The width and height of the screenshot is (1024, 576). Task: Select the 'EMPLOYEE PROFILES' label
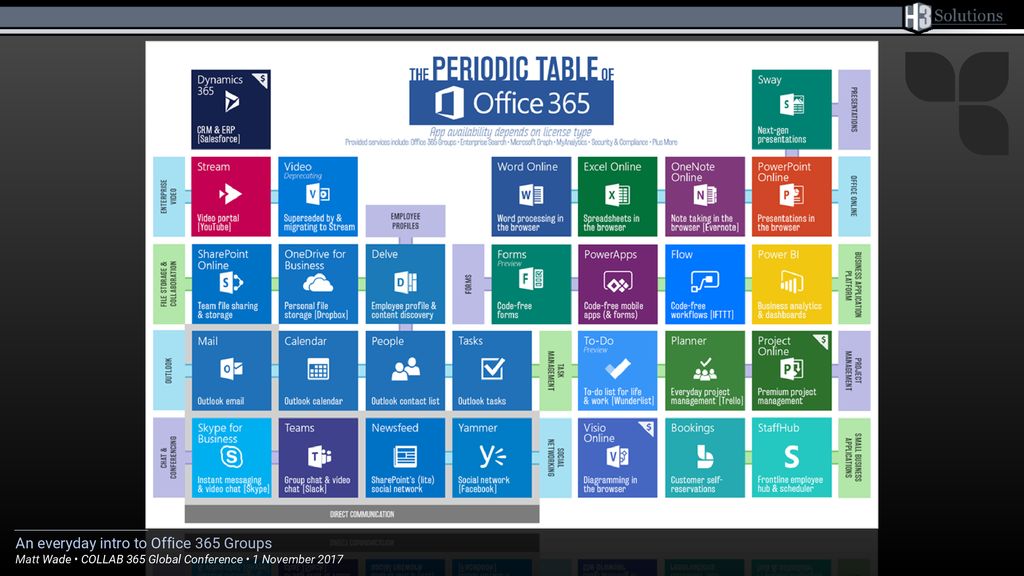pos(406,221)
